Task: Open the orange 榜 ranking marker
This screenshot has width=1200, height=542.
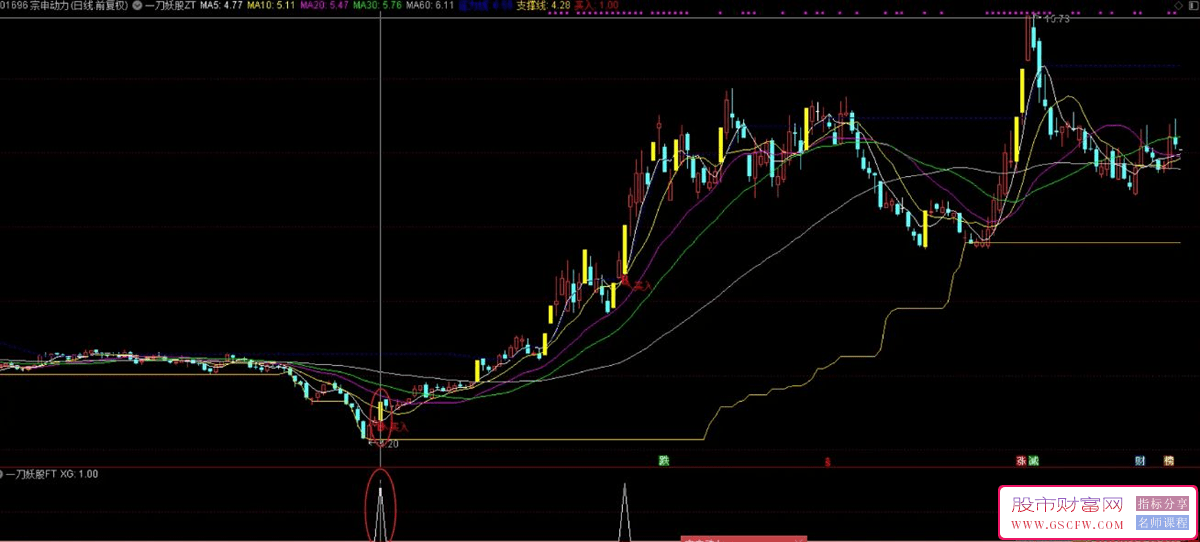Action: [x=1168, y=461]
